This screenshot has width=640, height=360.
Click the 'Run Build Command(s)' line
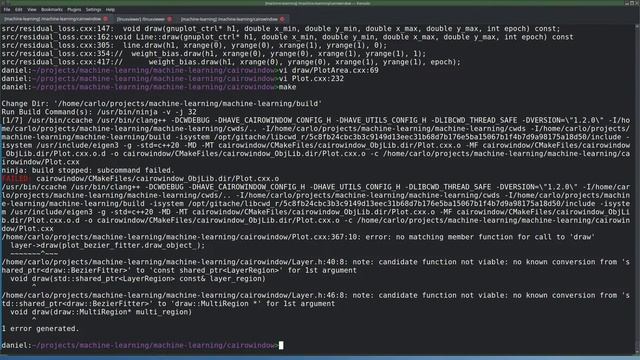(x=99, y=112)
